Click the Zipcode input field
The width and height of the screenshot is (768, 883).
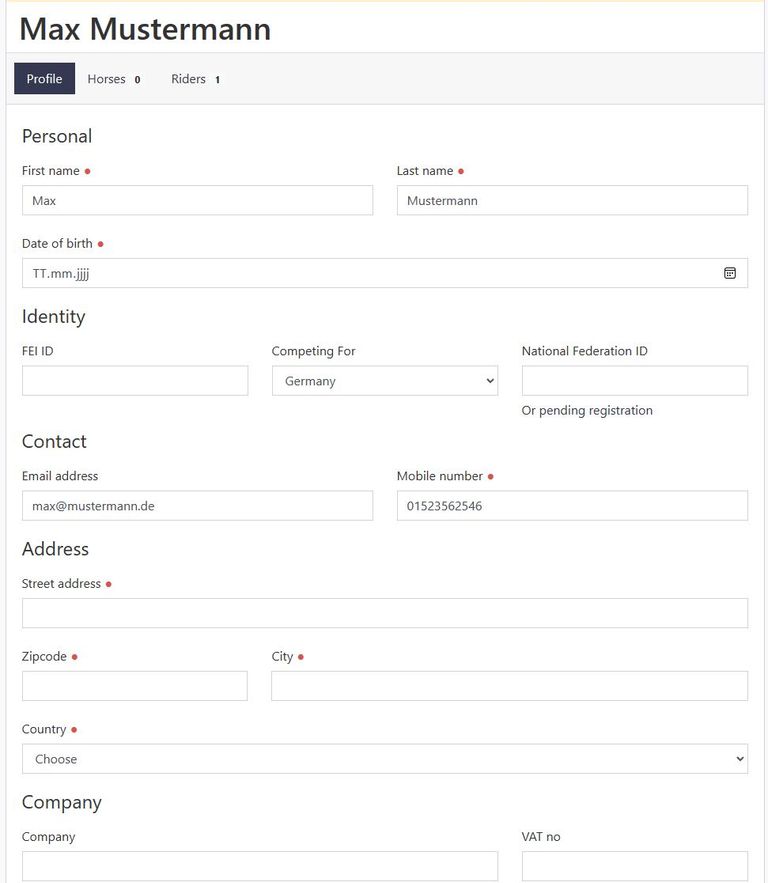click(x=135, y=686)
